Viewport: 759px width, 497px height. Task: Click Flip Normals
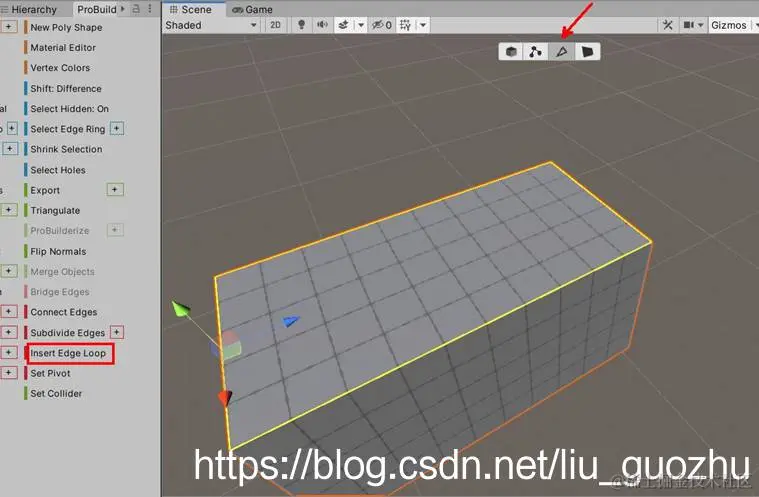(58, 251)
